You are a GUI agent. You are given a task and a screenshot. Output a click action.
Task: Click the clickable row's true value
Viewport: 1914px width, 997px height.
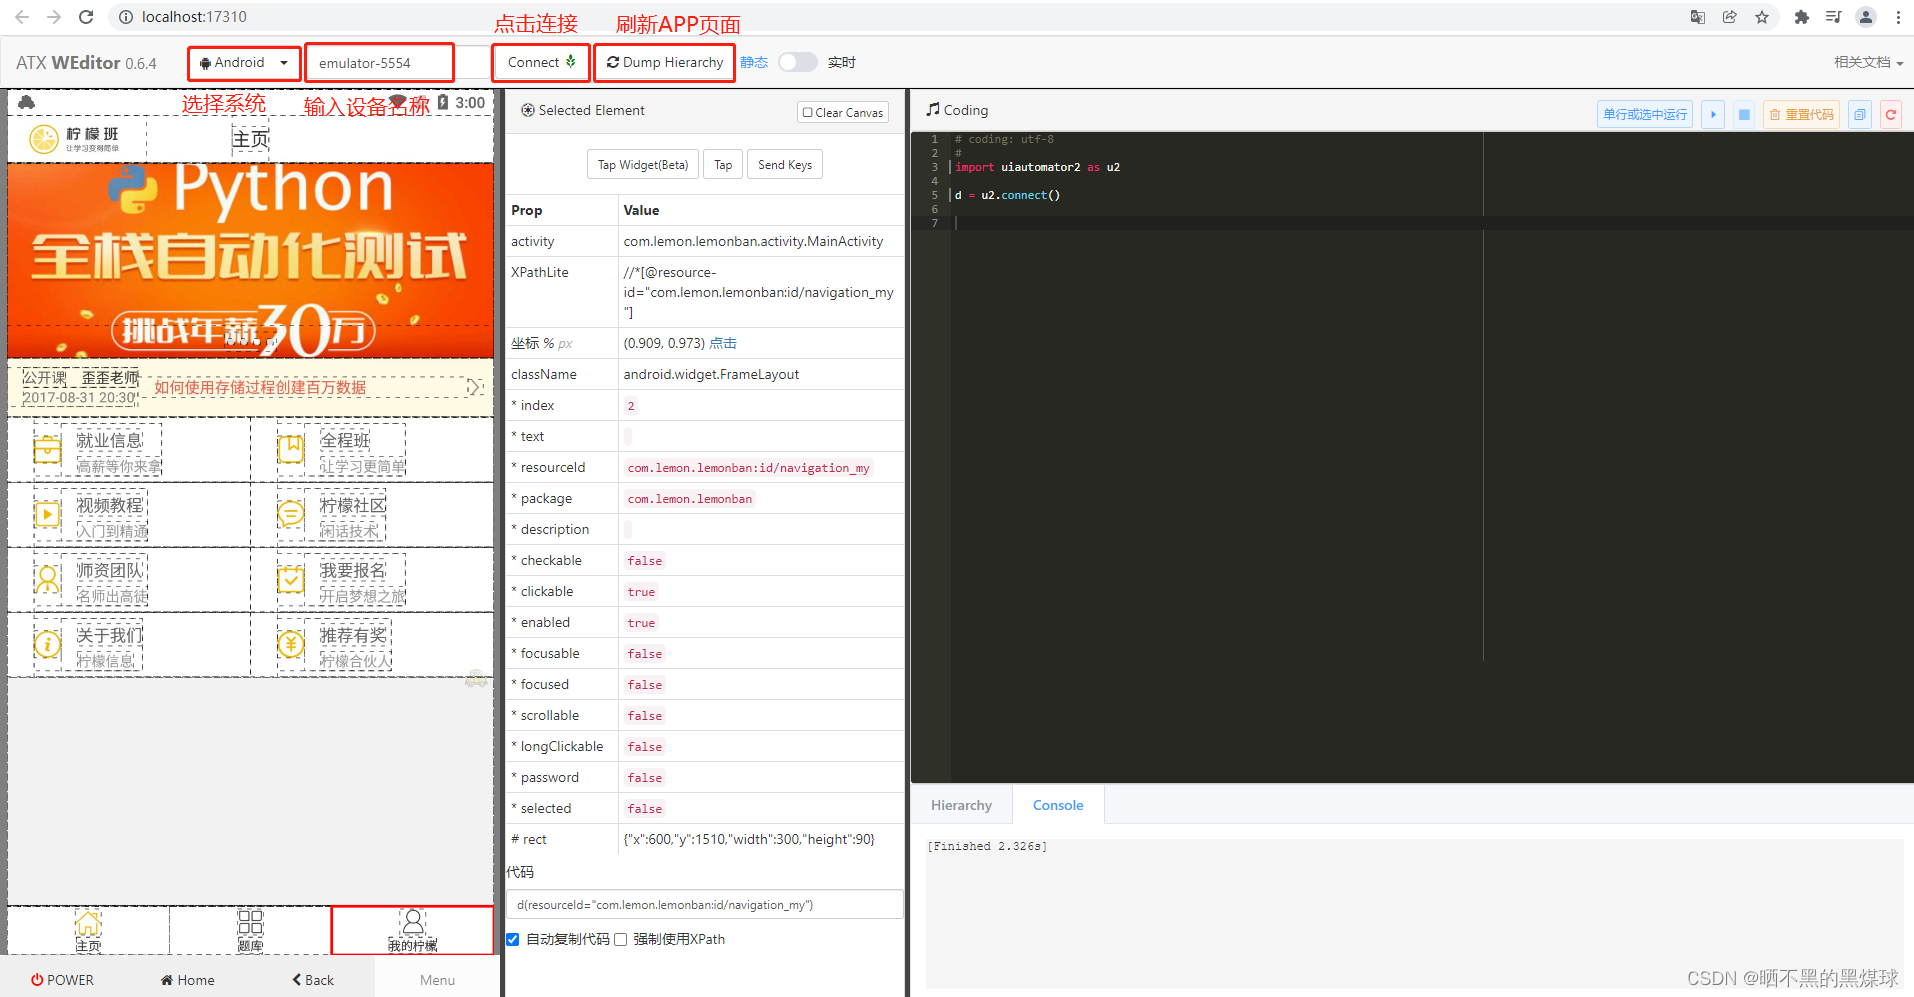tap(641, 592)
